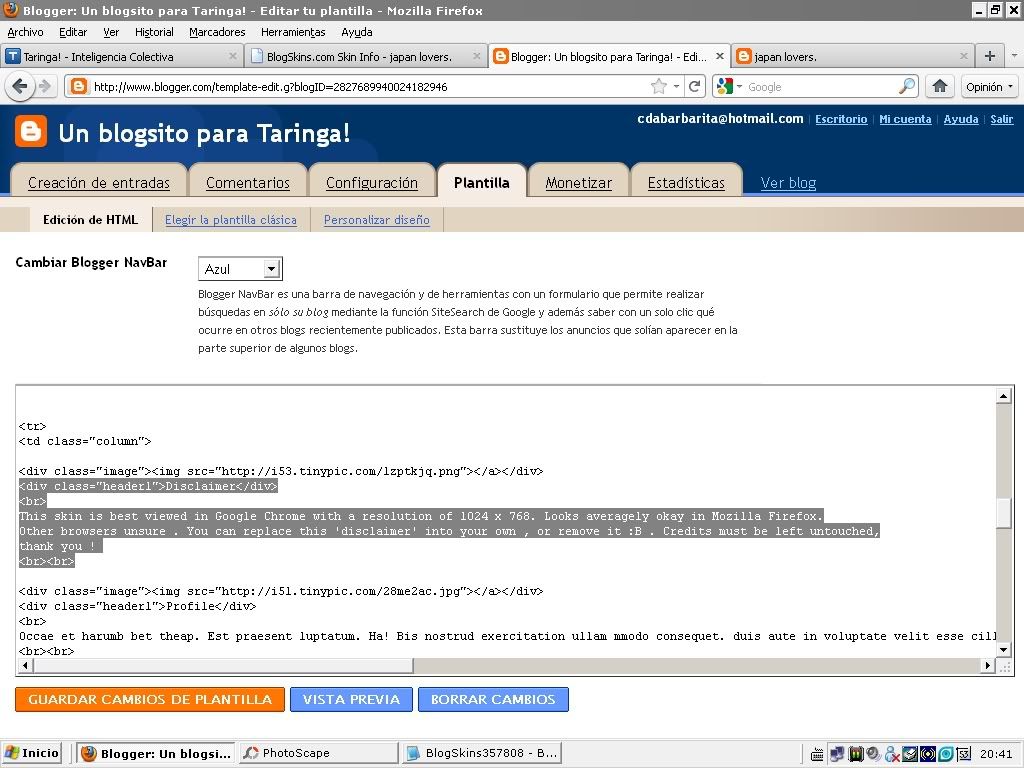This screenshot has height=768, width=1024.
Task: Open the Windows Inicio start button
Action: click(31, 753)
